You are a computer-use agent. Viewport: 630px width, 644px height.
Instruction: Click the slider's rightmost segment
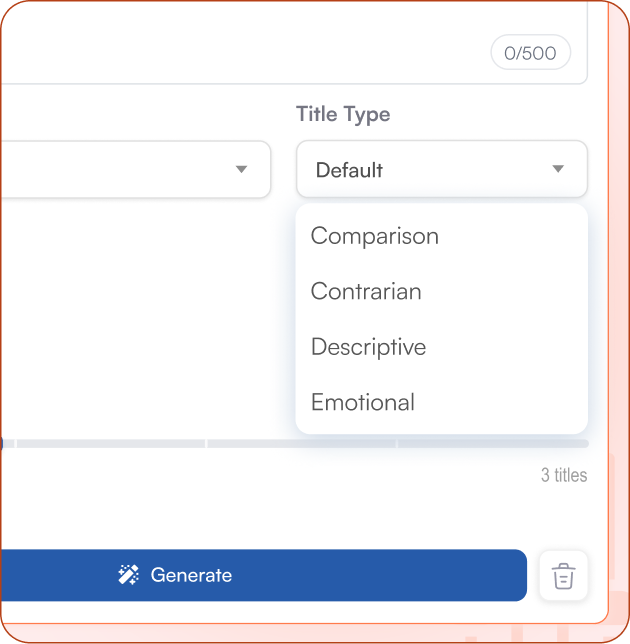click(x=493, y=443)
